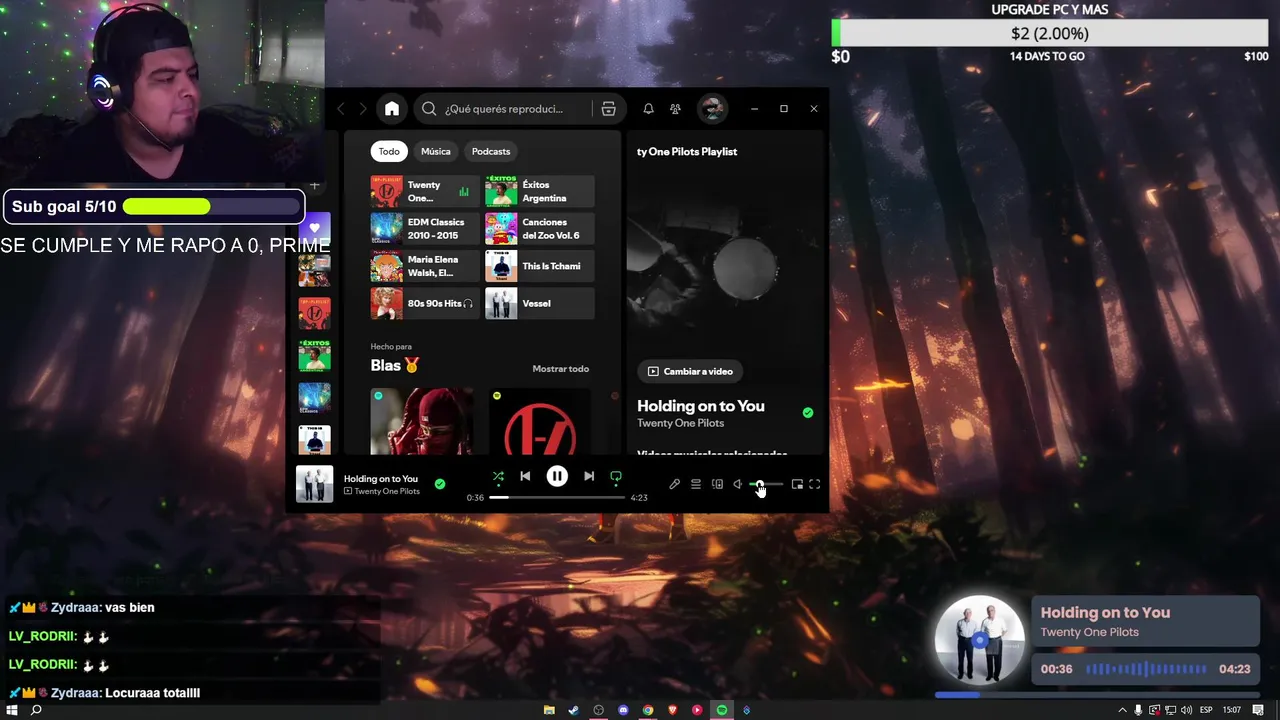Open the miniplayer icon
Image resolution: width=1280 pixels, height=720 pixels.
point(797,484)
